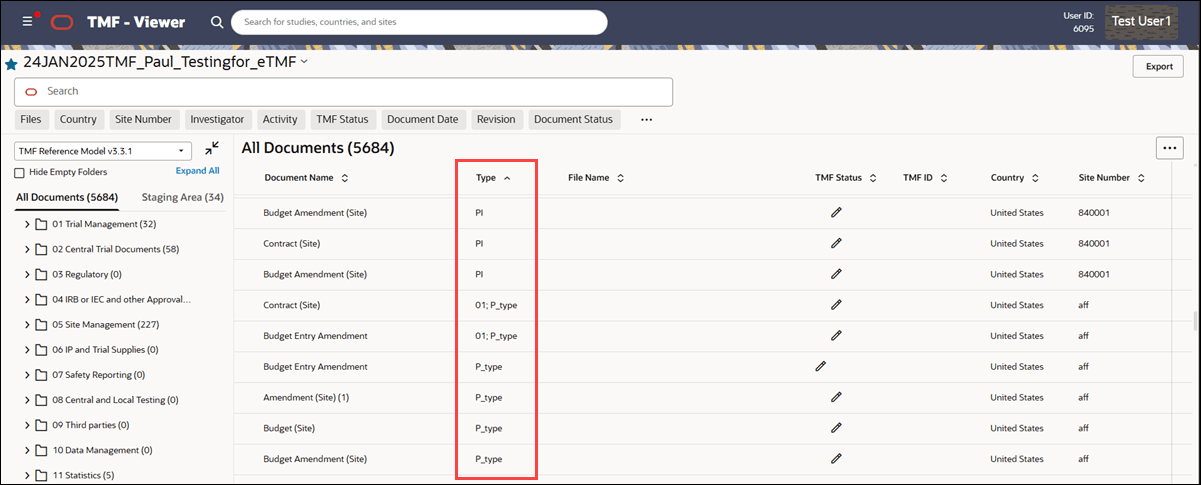Select the Revision filter chip
Screen dimensions: 1201x485
coord(496,119)
